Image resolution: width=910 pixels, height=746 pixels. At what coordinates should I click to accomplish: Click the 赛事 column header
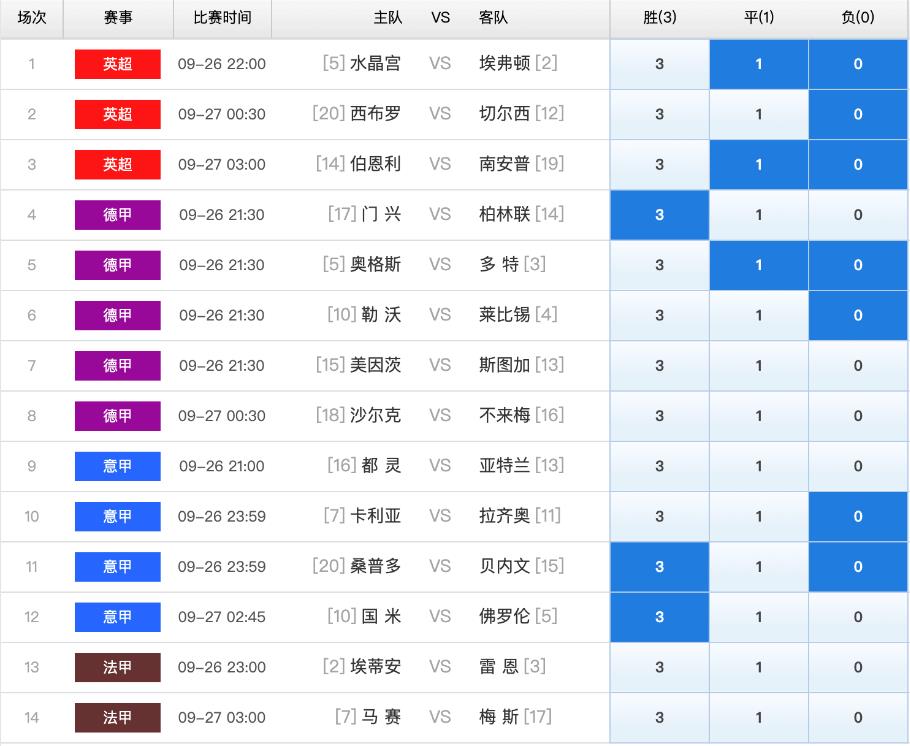(118, 17)
